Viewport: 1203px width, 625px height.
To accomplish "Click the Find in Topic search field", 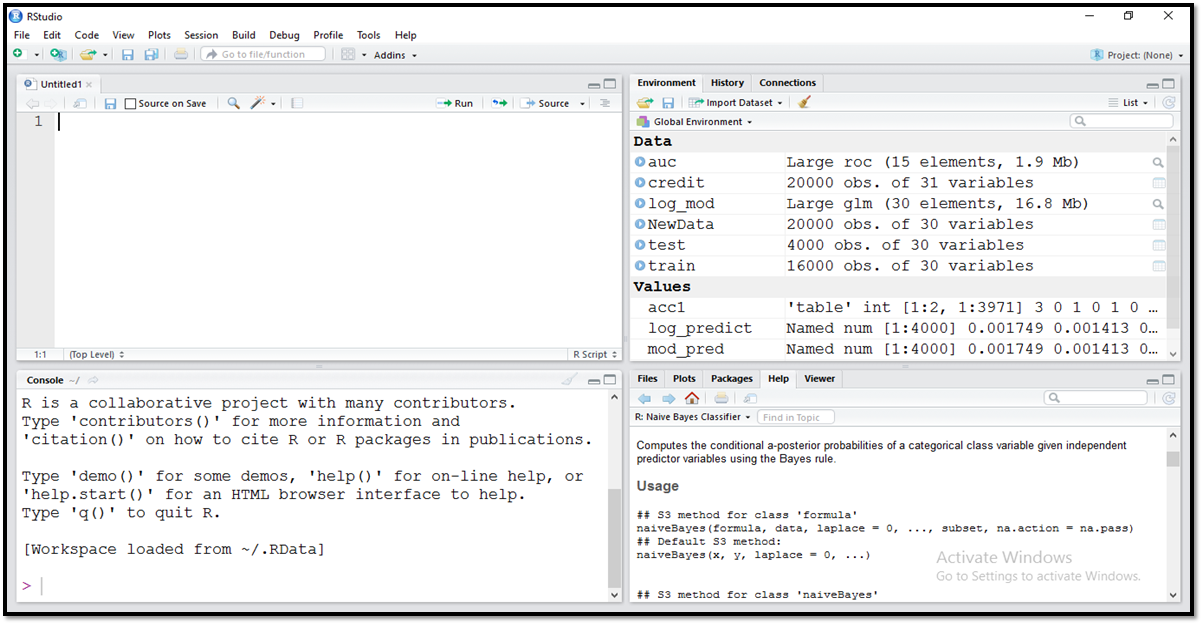I will coord(796,417).
